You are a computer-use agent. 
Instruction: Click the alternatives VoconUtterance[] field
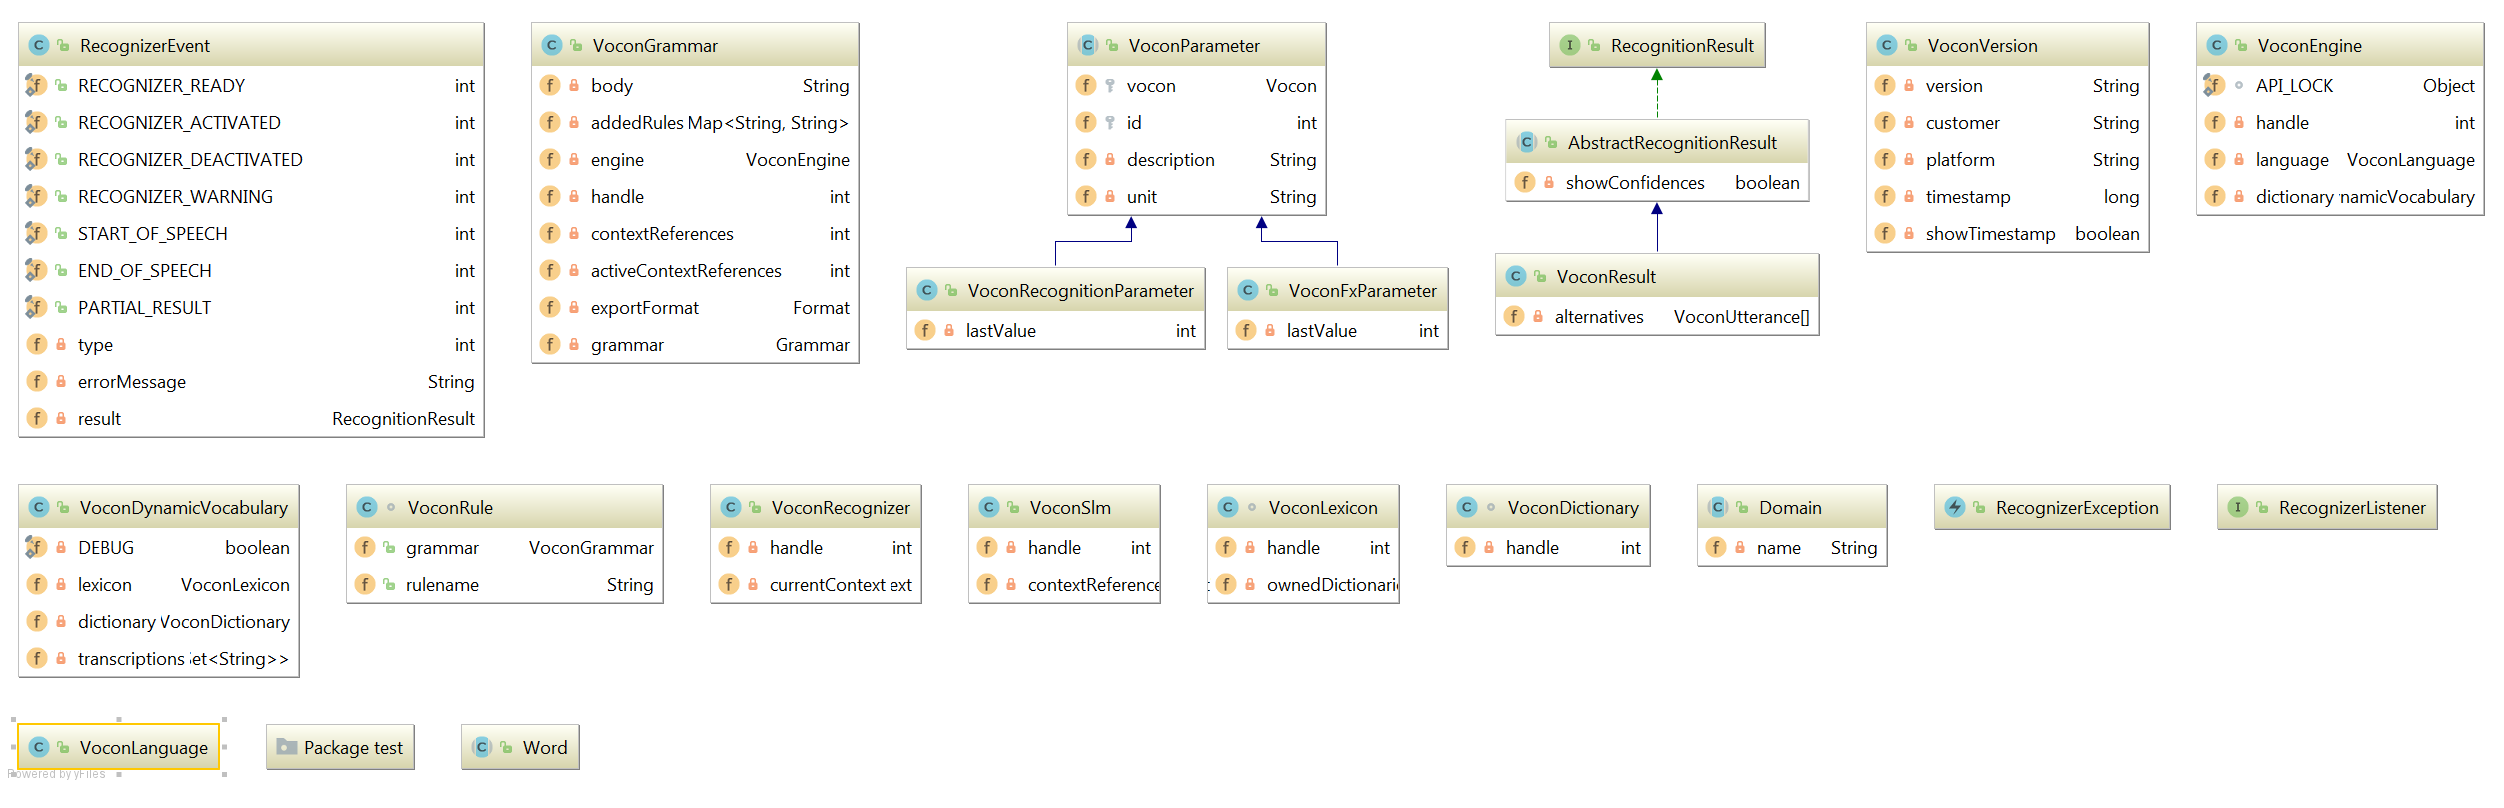tap(1657, 317)
